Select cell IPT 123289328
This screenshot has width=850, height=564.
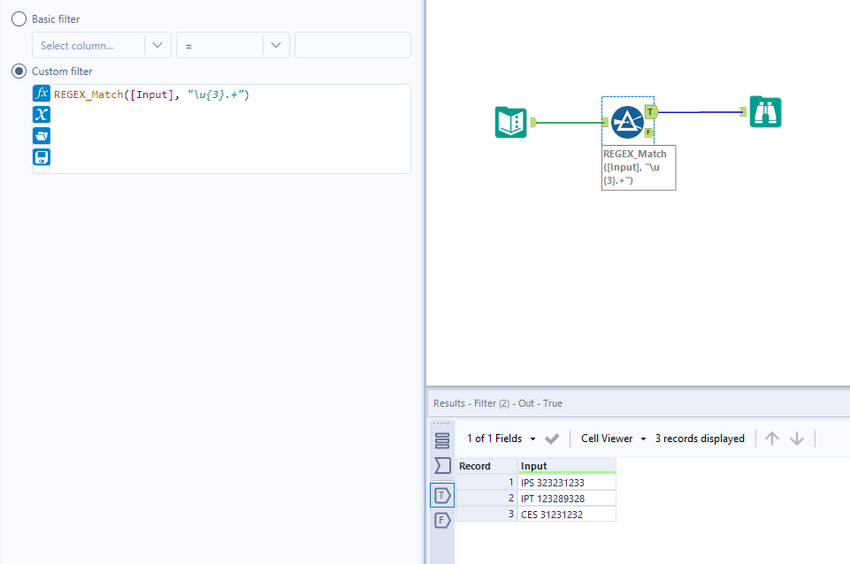(x=567, y=498)
